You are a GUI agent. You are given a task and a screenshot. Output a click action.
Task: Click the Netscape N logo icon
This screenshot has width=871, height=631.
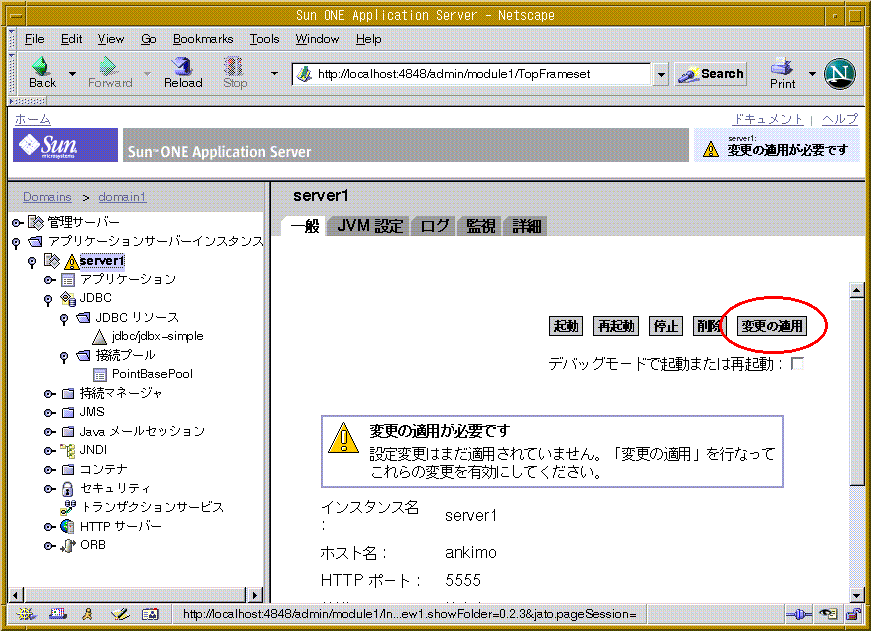[839, 73]
